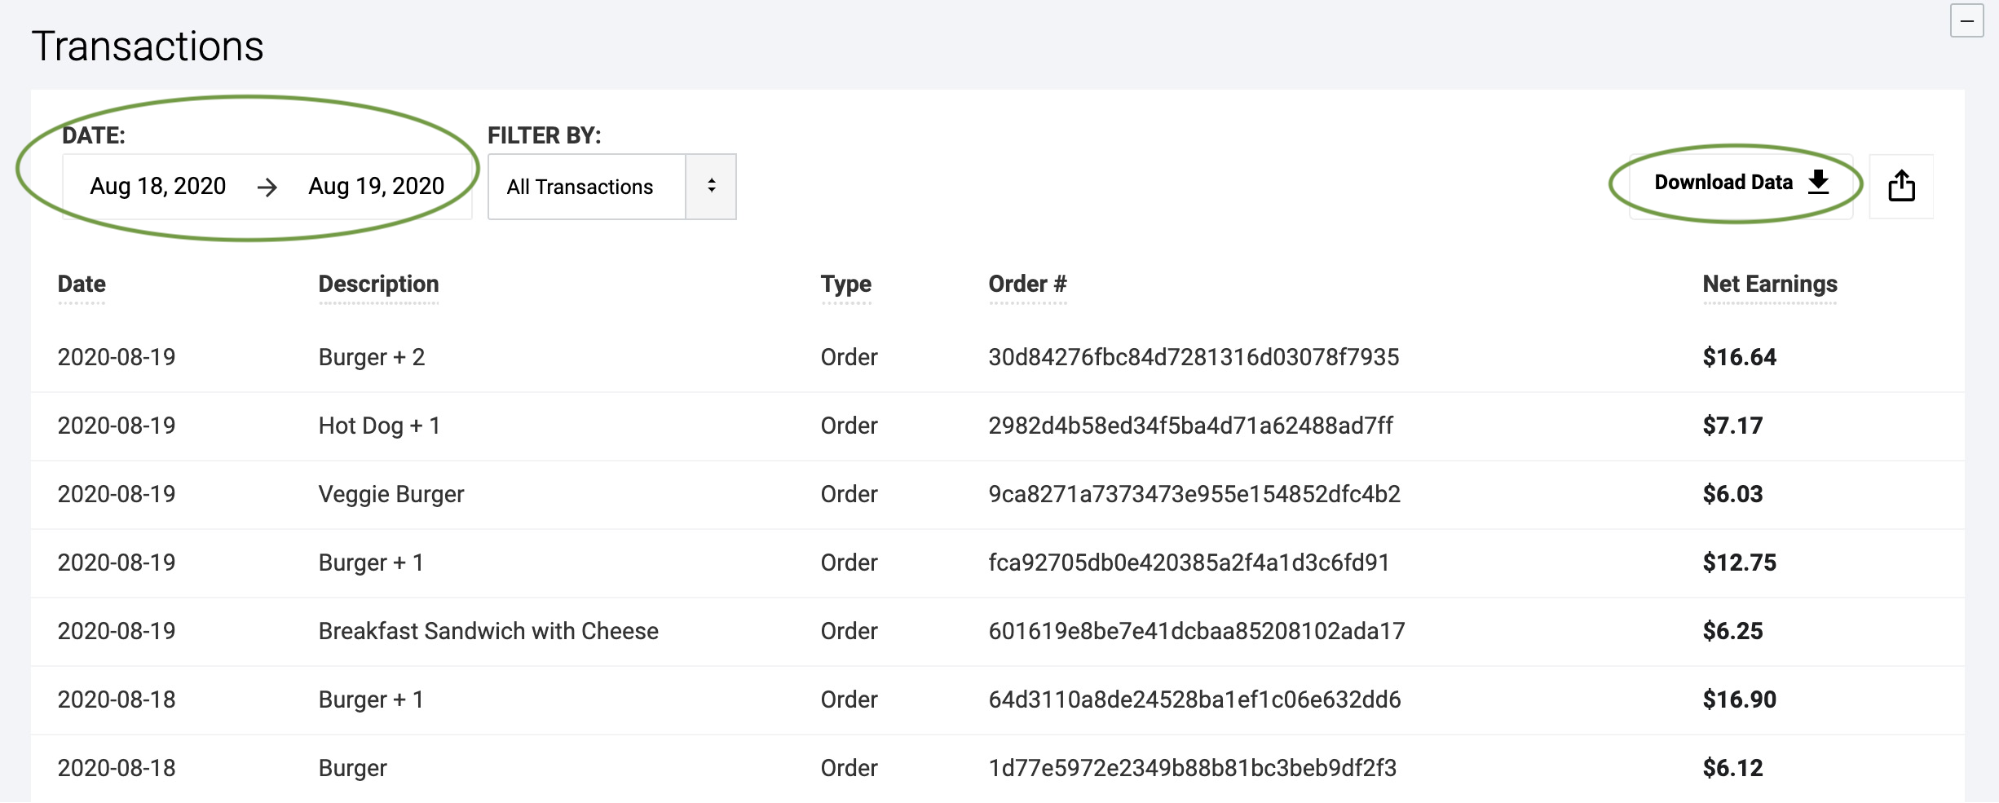
Task: Click the $12.75 net earnings value
Action: [x=1740, y=563]
